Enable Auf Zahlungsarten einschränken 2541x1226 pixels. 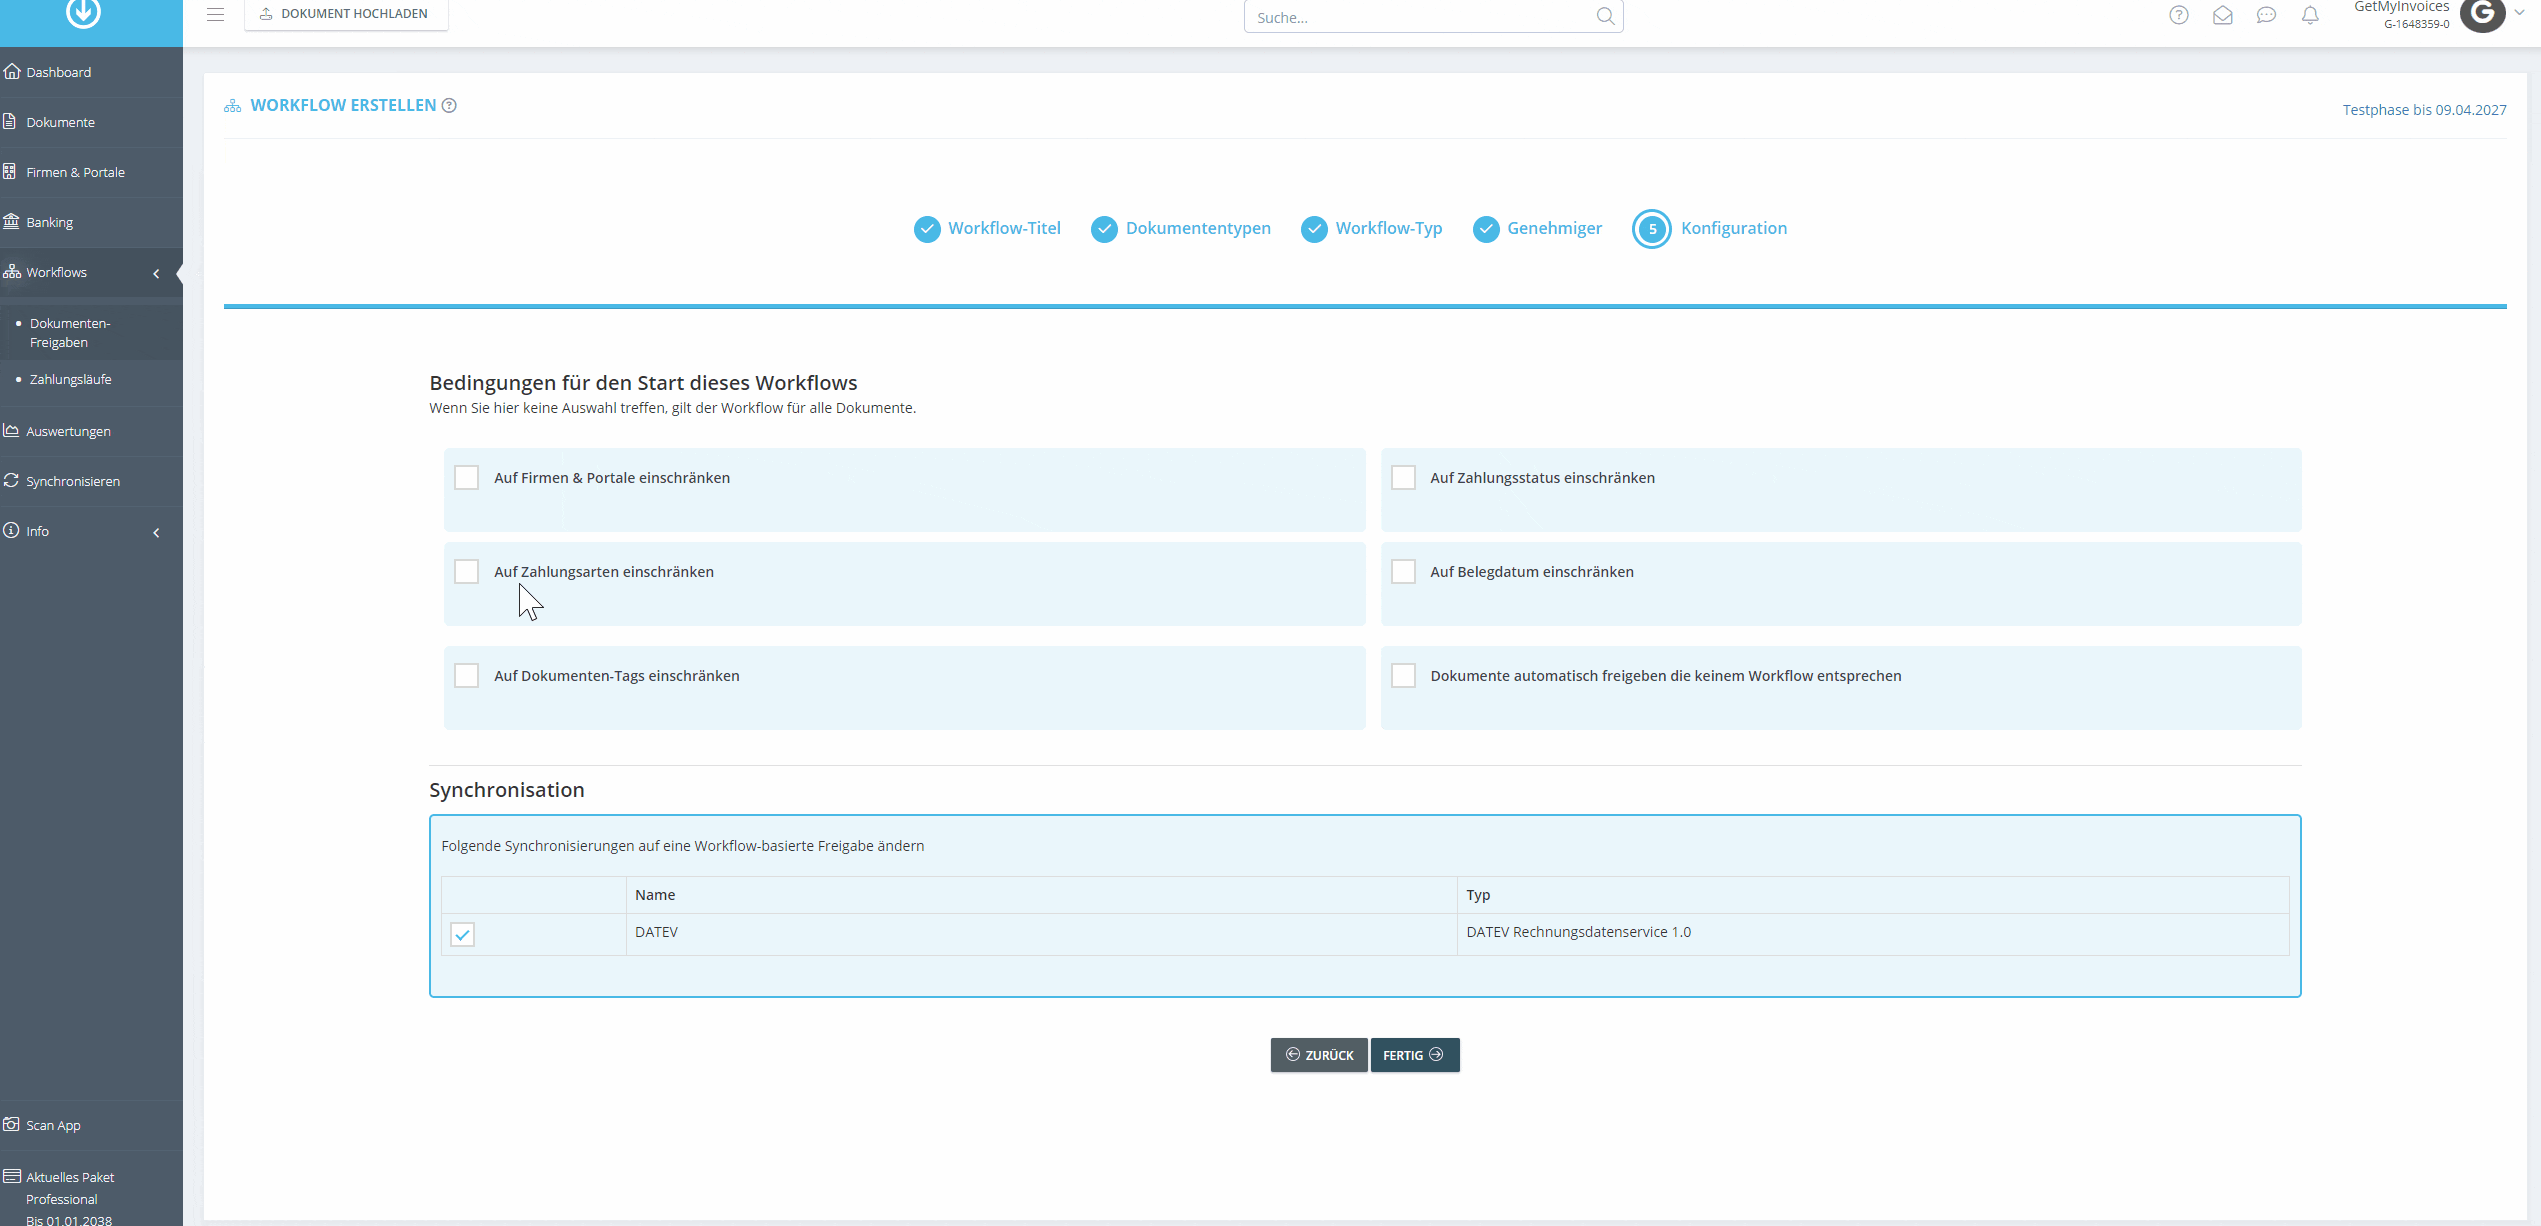pos(466,572)
